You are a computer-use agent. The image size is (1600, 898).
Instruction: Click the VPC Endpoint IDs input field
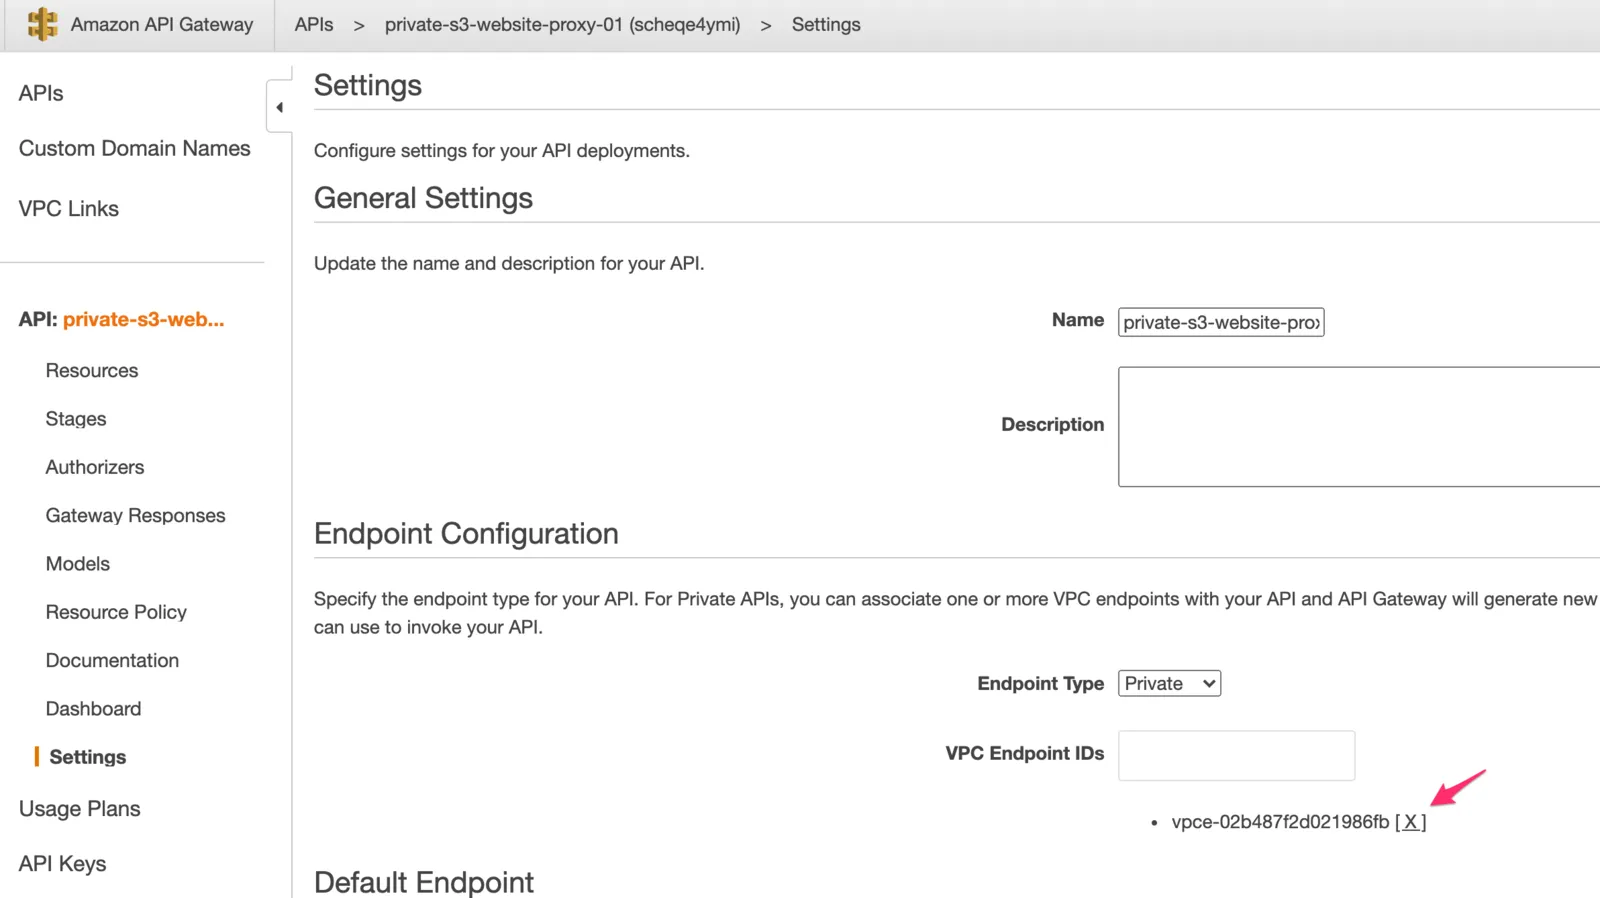(1236, 755)
